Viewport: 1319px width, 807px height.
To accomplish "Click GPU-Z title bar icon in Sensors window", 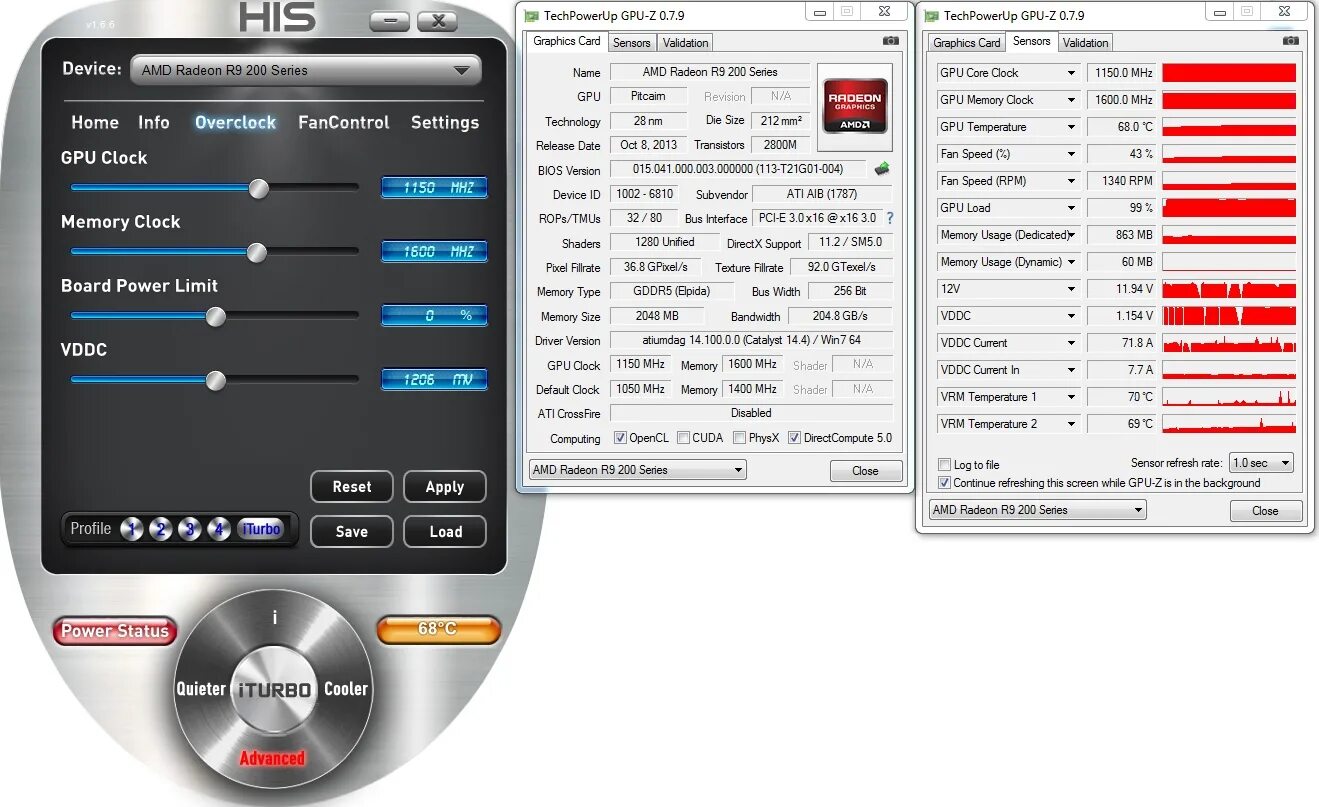I will click(x=932, y=15).
